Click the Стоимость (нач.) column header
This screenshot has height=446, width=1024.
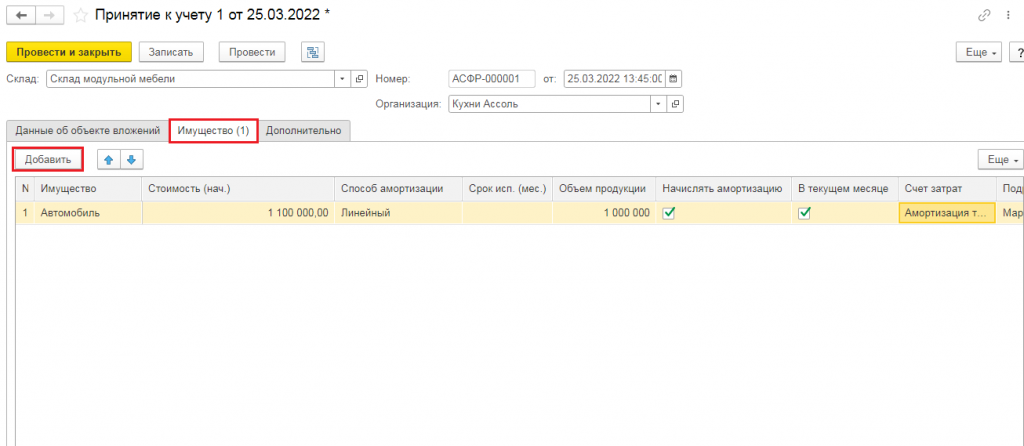click(x=238, y=189)
